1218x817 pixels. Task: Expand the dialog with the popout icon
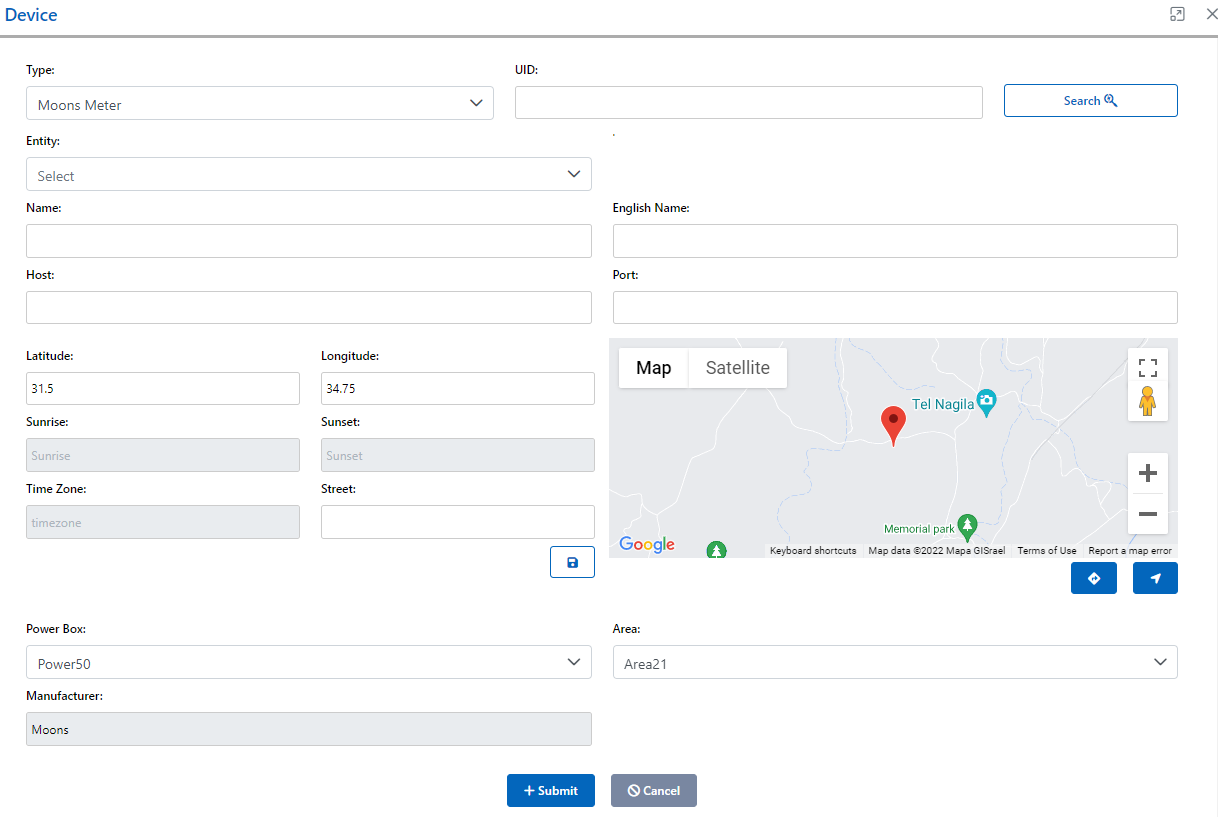click(x=1177, y=14)
